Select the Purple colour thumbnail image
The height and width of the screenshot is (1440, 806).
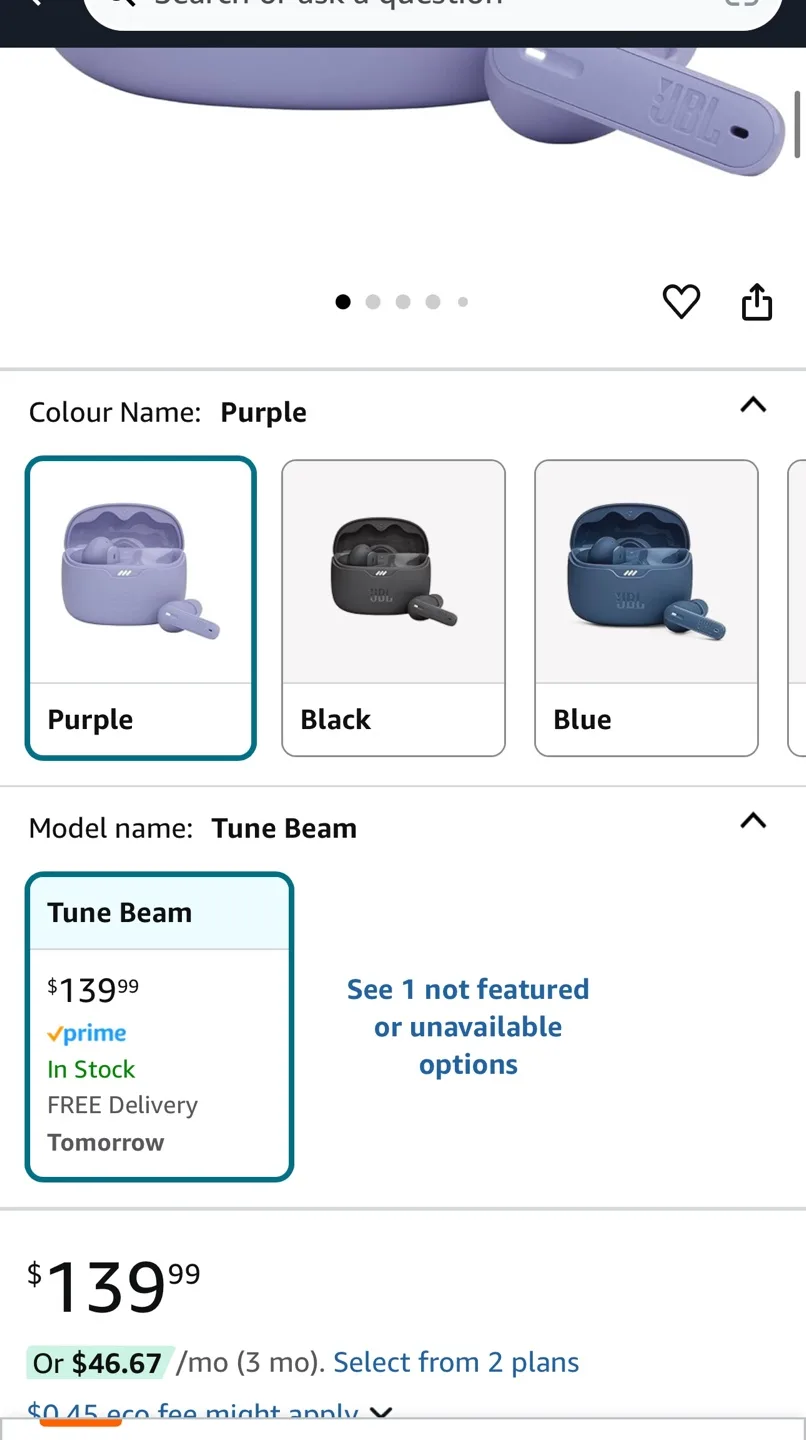point(140,570)
